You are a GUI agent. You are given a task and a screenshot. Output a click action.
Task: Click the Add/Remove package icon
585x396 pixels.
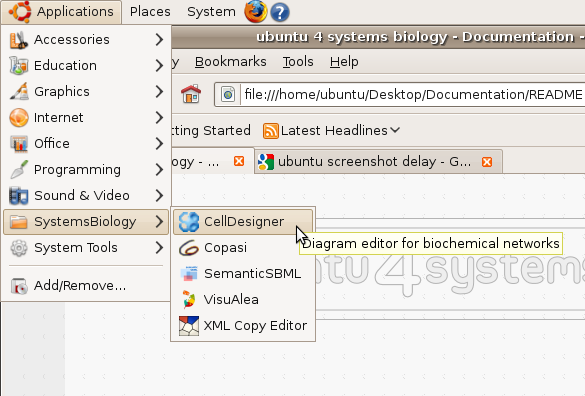click(x=19, y=286)
